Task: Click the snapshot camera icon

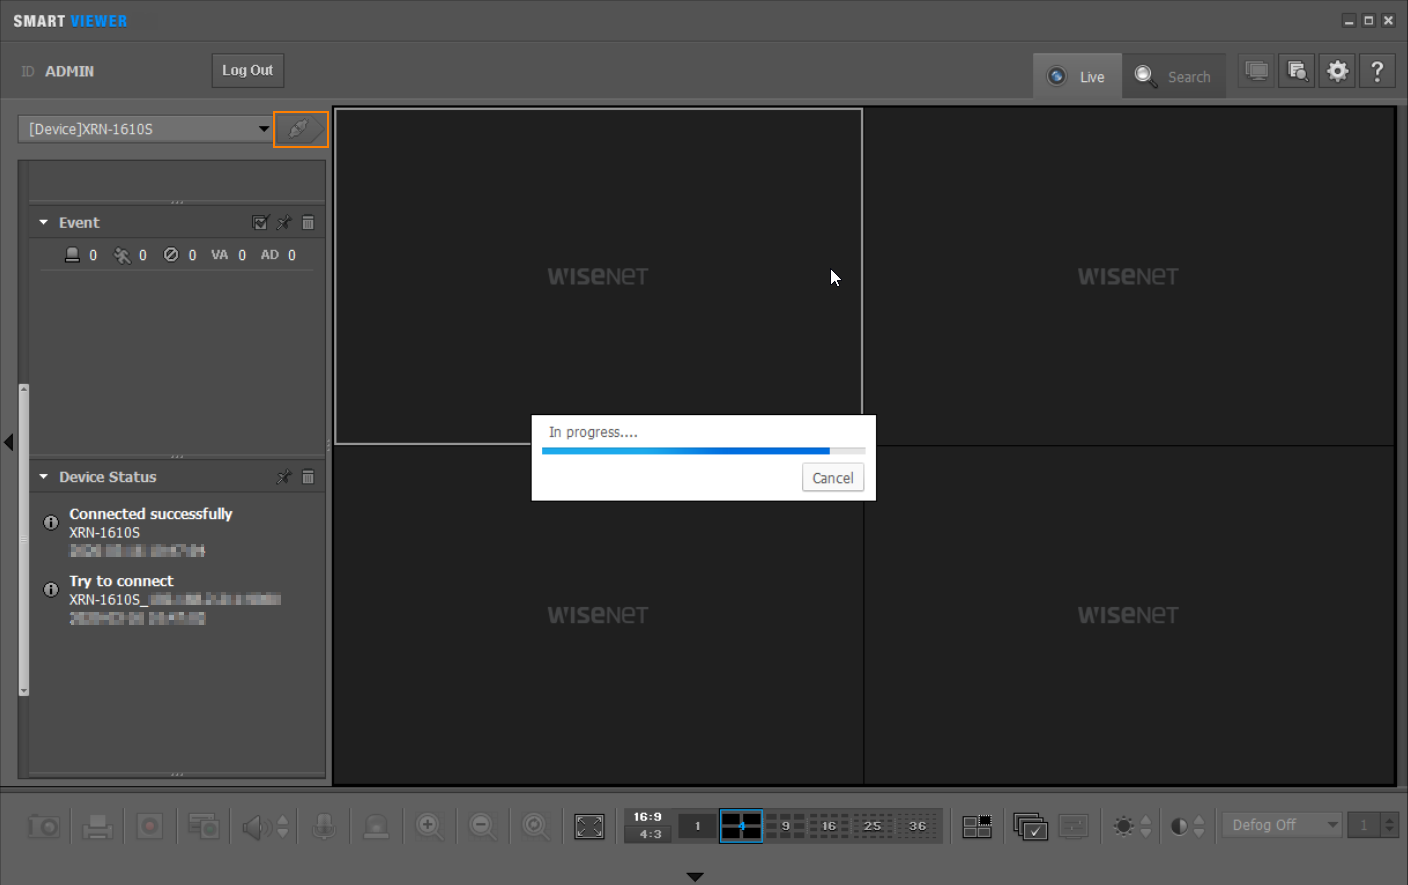Action: click(x=44, y=826)
